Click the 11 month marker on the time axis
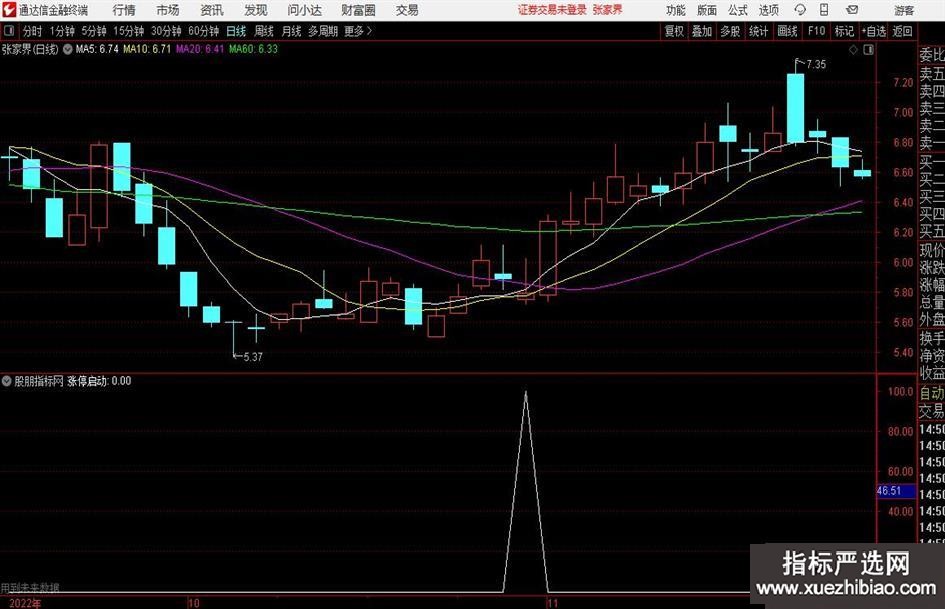Image resolution: width=945 pixels, height=609 pixels. pos(552,603)
